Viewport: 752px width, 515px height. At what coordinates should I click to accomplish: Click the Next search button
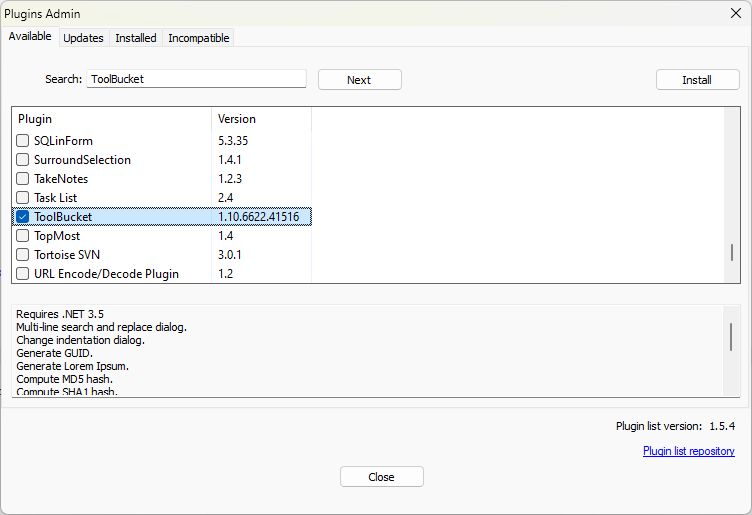point(360,80)
